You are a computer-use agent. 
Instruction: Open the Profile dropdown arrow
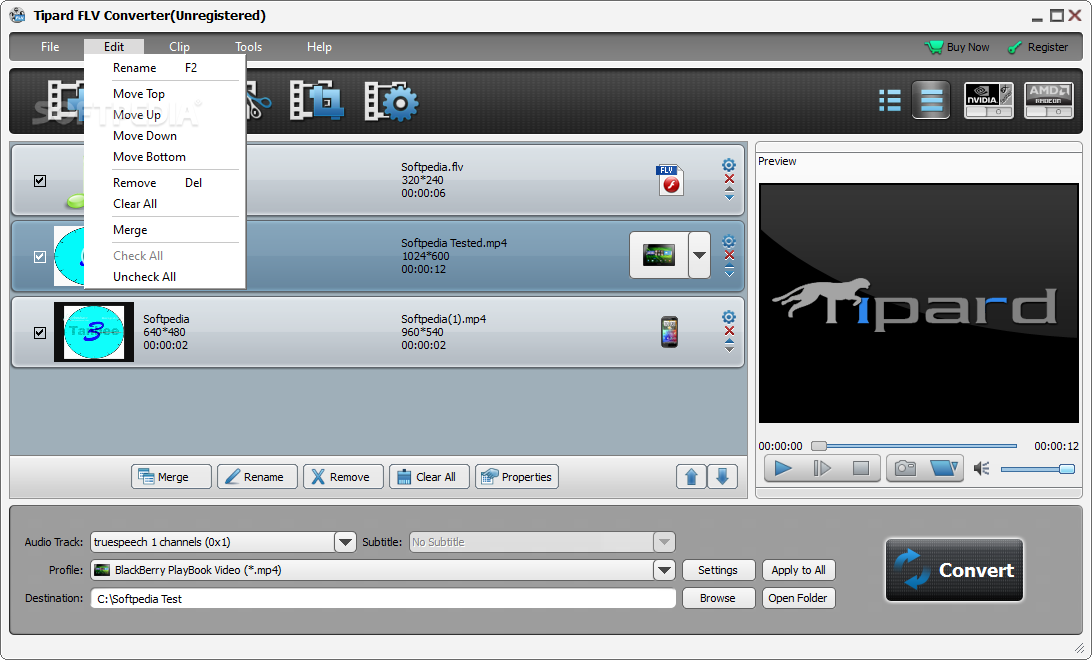pyautogui.click(x=664, y=570)
